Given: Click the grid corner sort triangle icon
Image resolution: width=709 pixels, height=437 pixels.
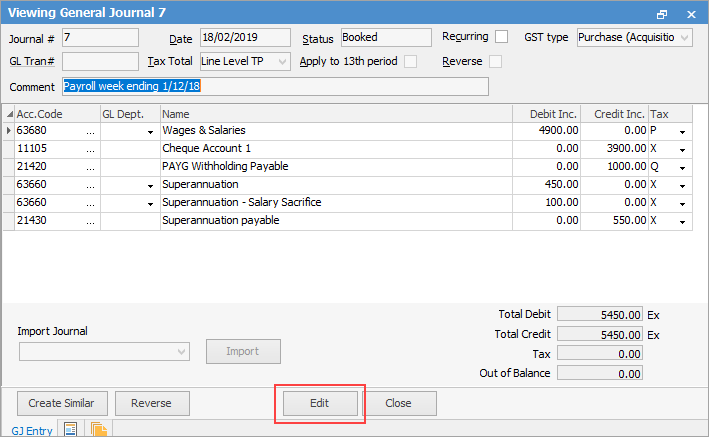Looking at the screenshot, I should tap(9, 114).
